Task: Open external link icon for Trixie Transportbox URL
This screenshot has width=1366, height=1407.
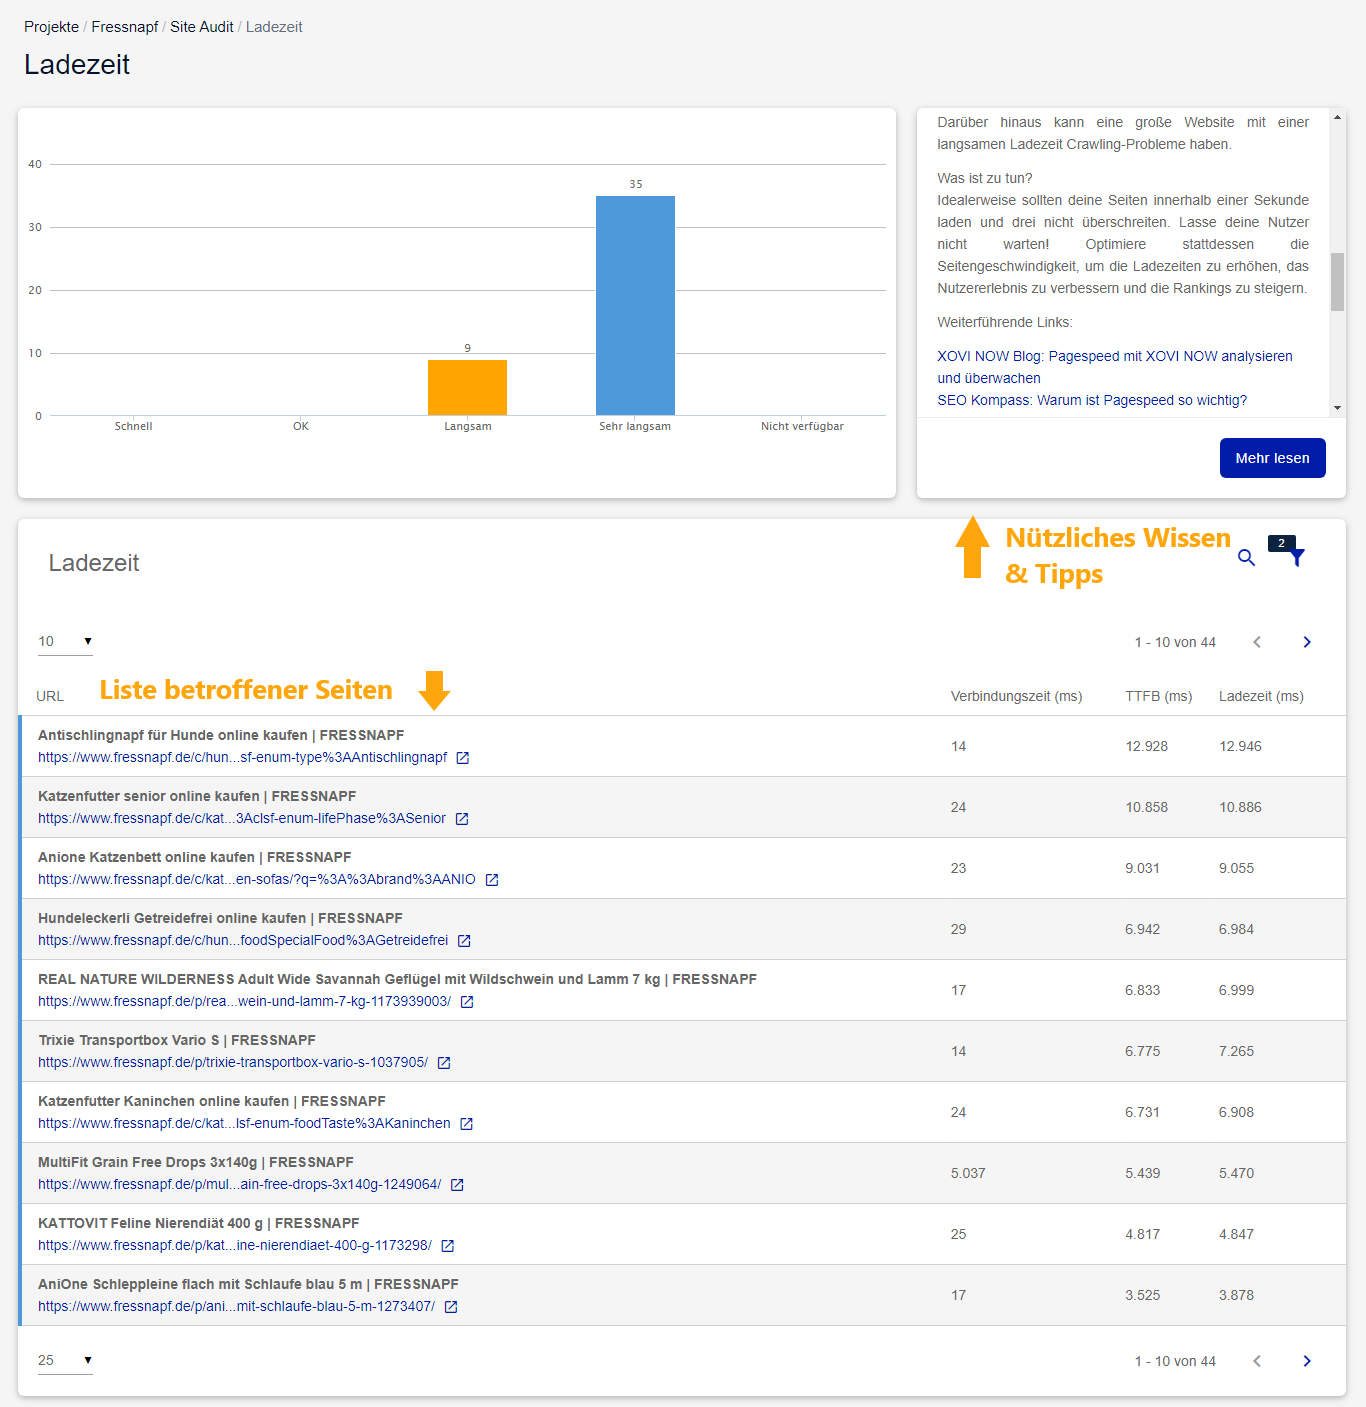Action: [444, 1063]
